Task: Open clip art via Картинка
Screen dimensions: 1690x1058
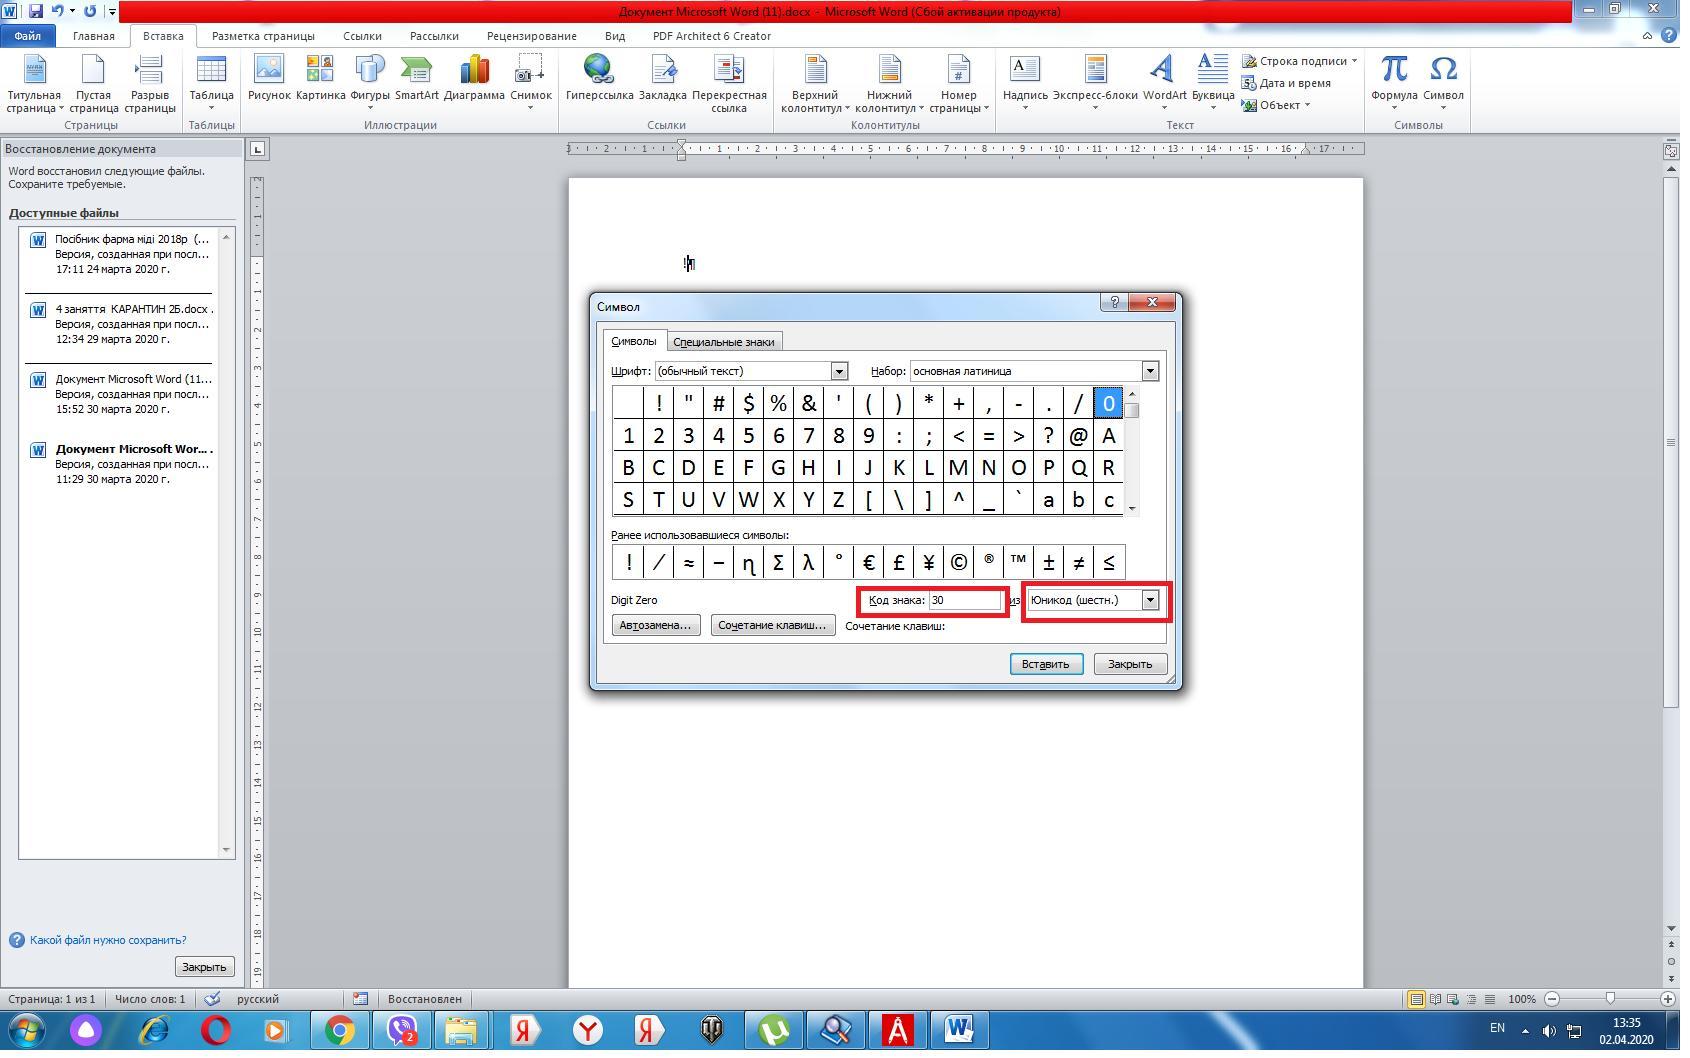Action: click(x=320, y=80)
